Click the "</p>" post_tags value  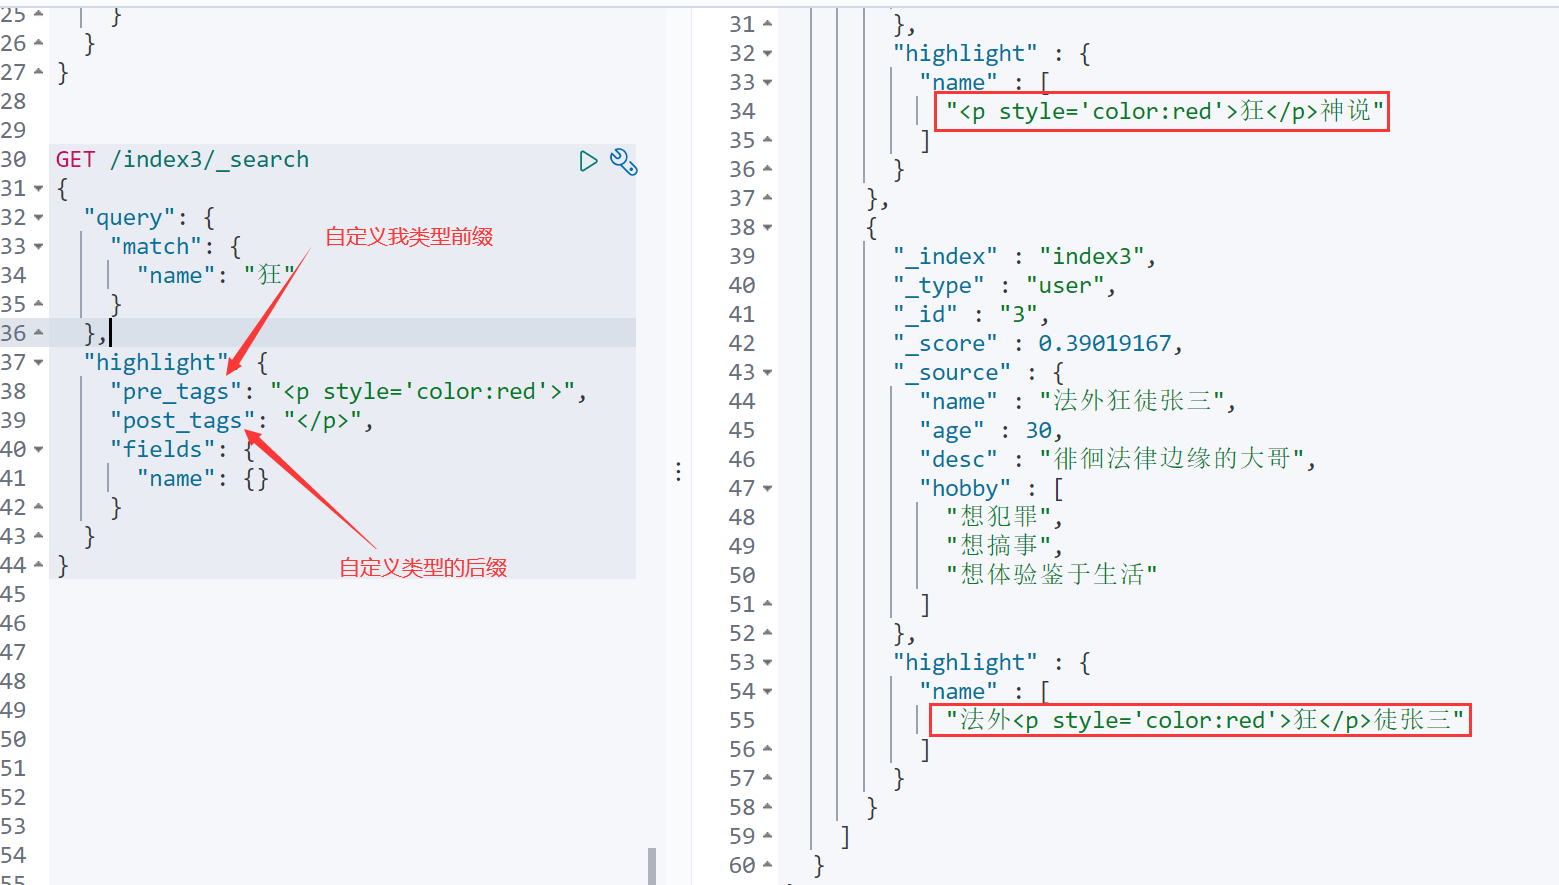322,420
